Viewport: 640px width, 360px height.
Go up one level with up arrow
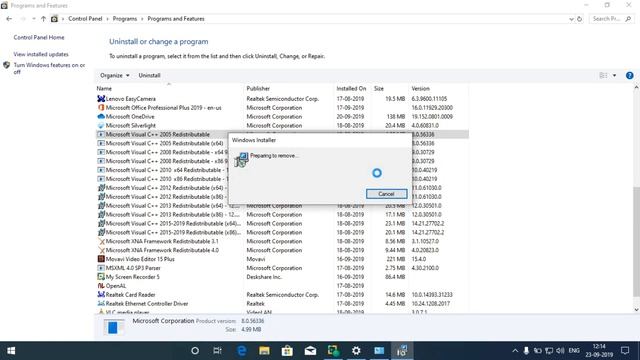pos(43,19)
